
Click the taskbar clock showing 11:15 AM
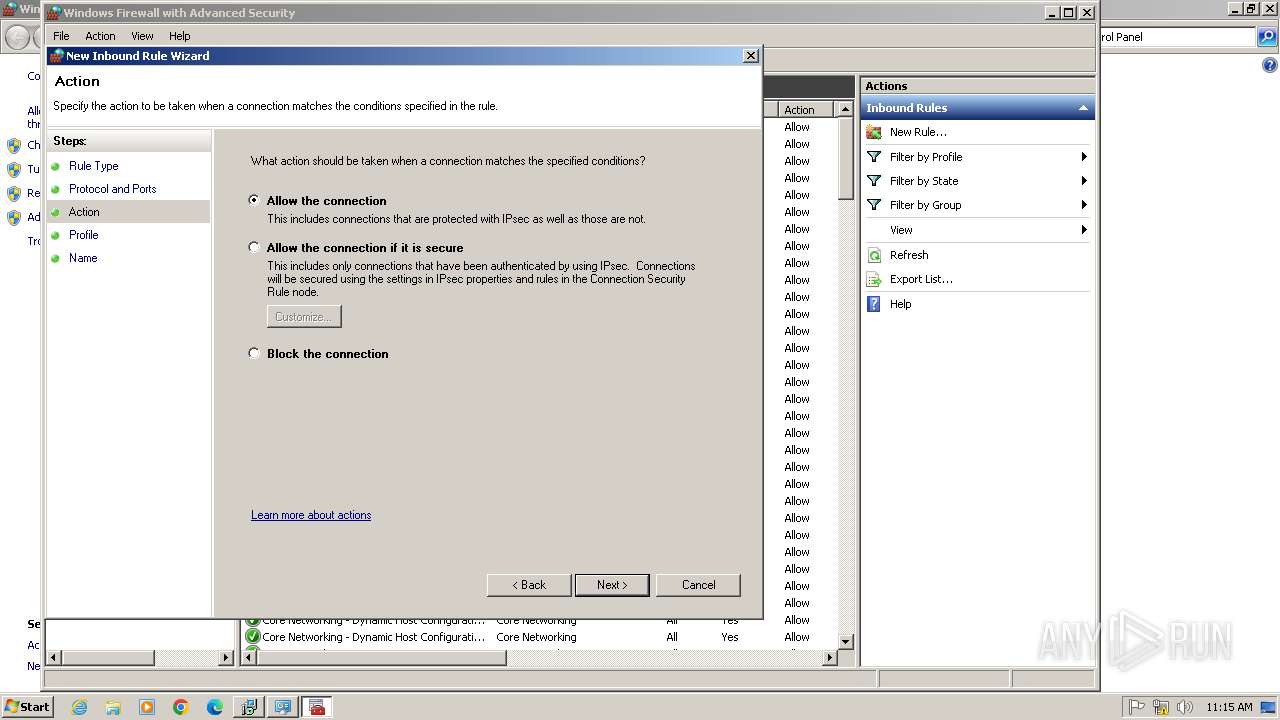pyautogui.click(x=1229, y=707)
